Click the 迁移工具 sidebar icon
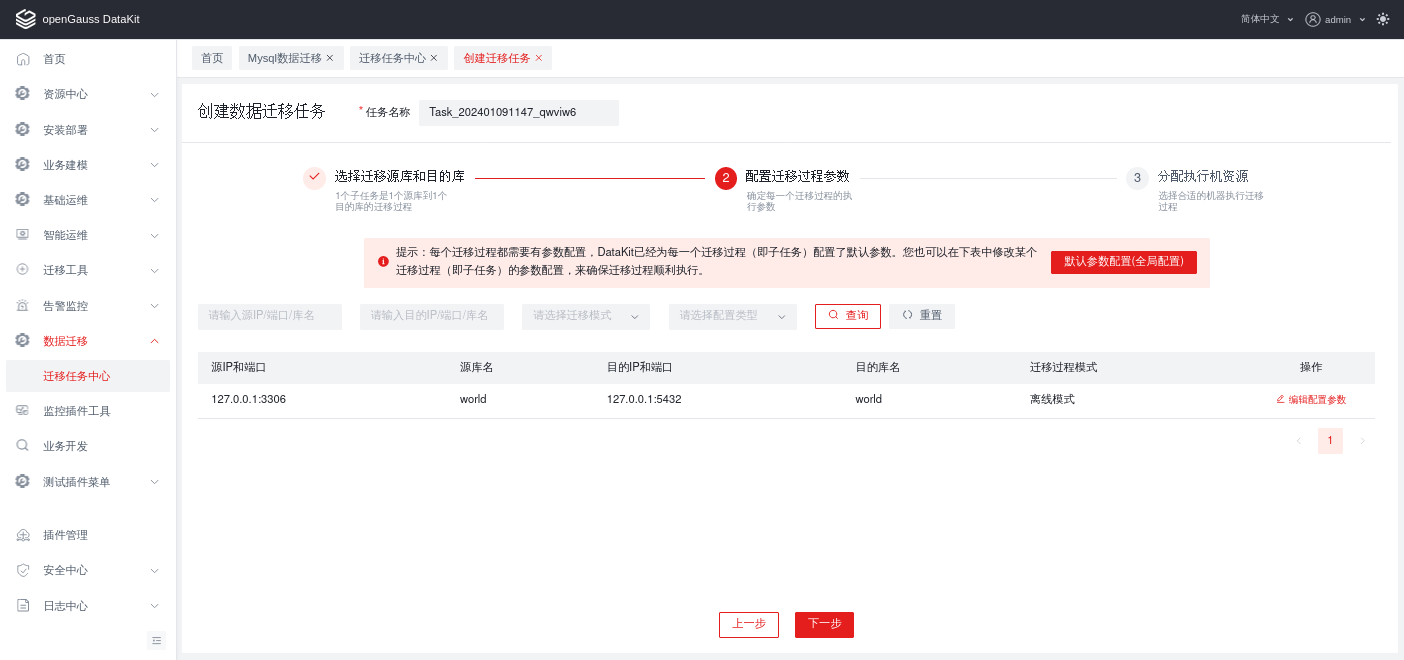Viewport: 1404px width, 660px height. point(21,270)
